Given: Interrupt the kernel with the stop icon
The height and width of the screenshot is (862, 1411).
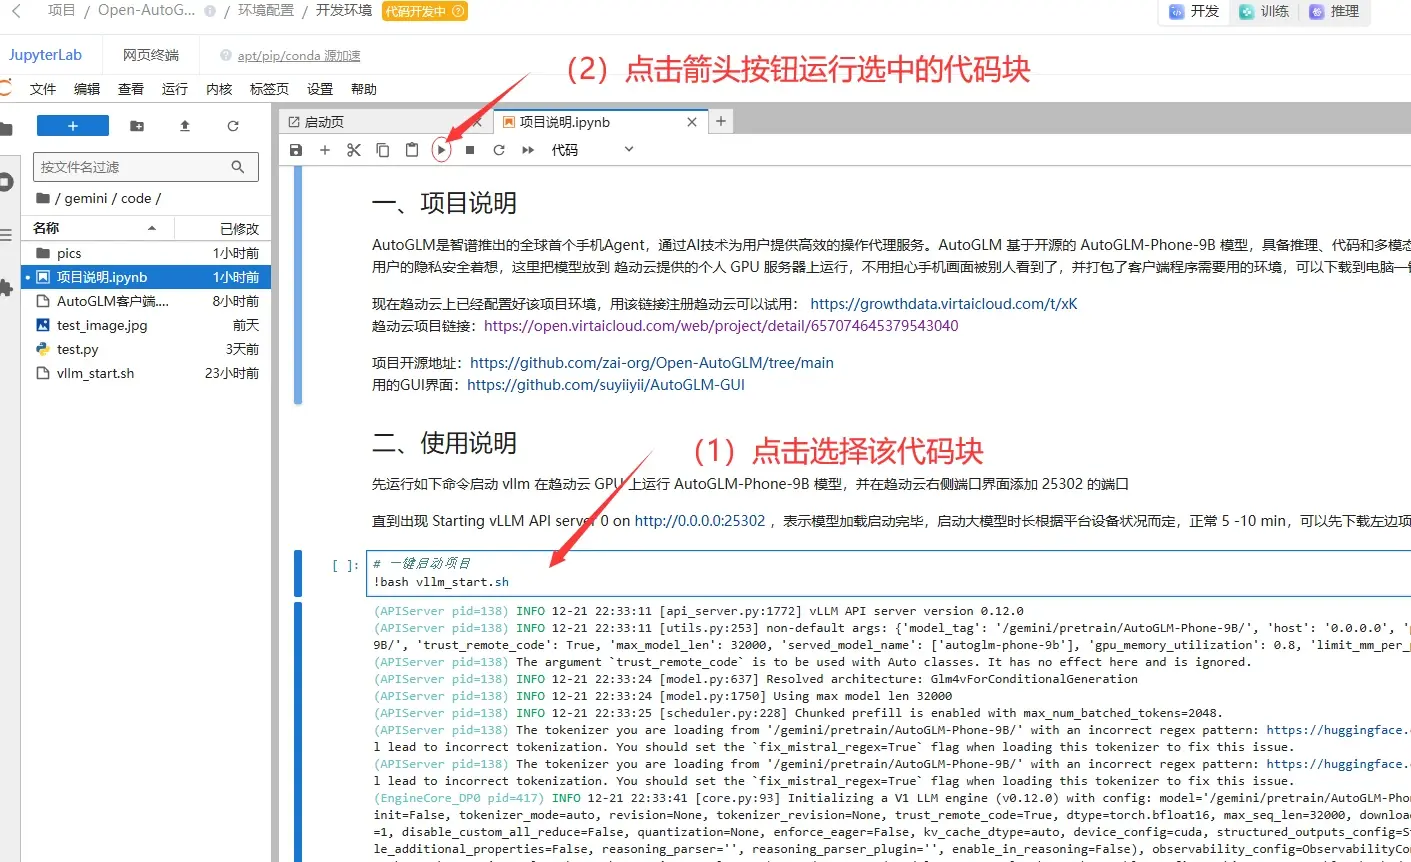Looking at the screenshot, I should 470,150.
